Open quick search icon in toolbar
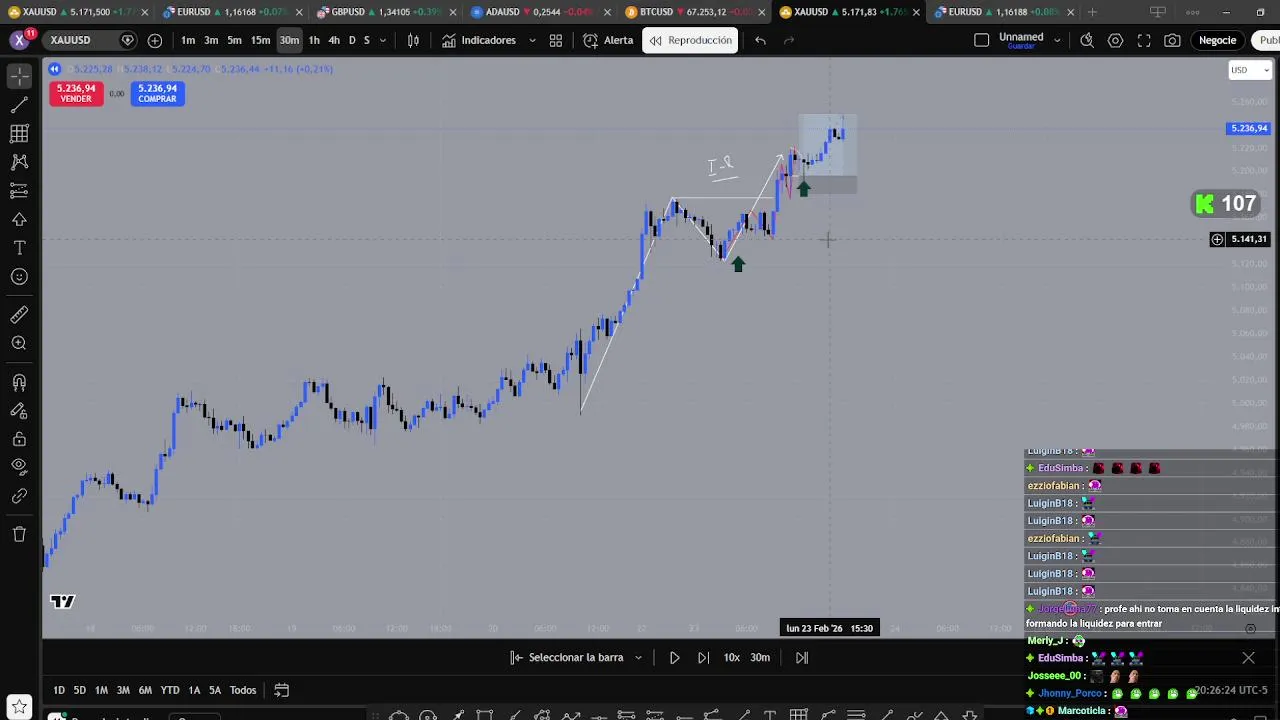Viewport: 1280px width, 720px height. point(1087,40)
